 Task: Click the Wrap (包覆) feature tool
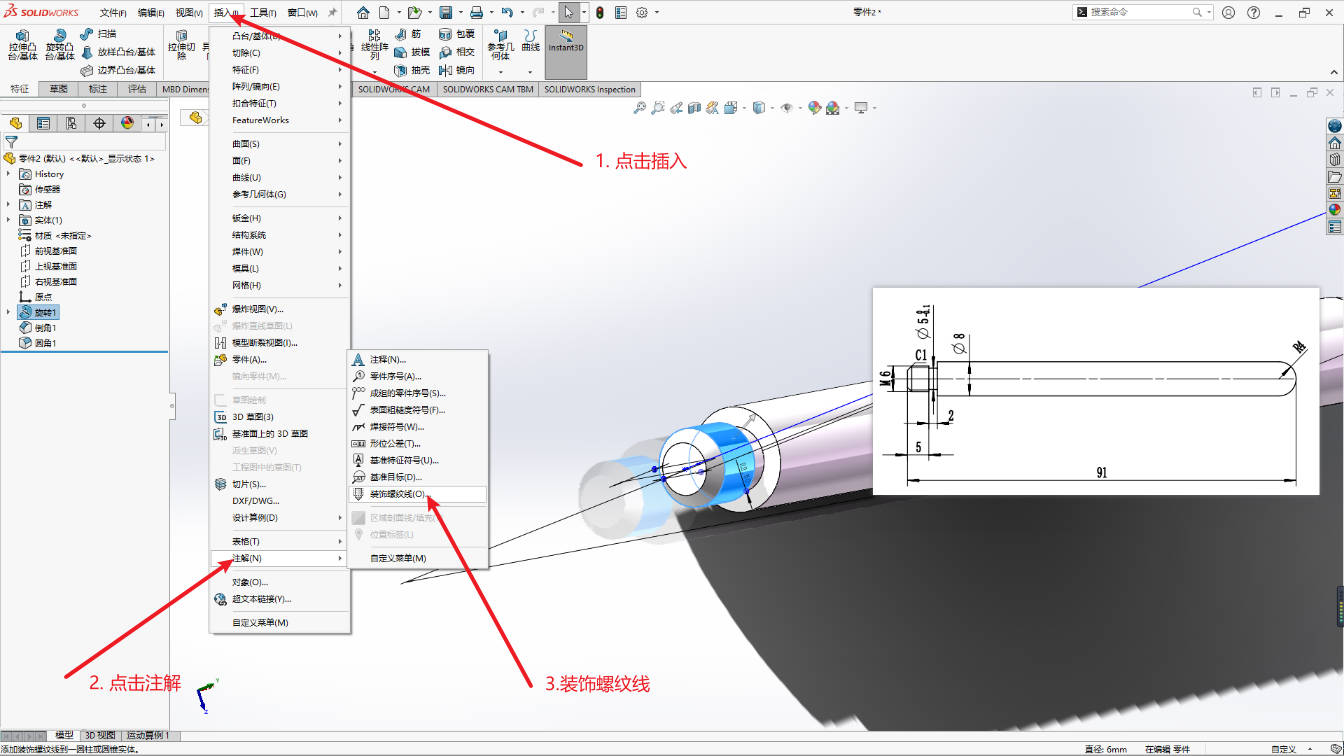coord(457,34)
